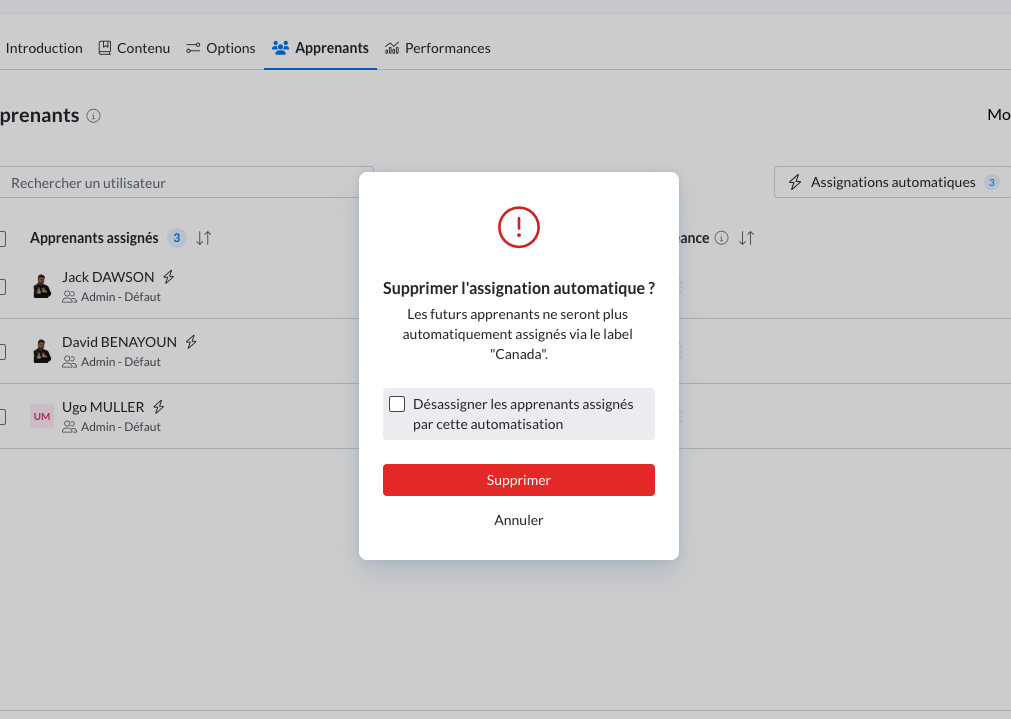Focus the Rechercher un utilisateur search field
This screenshot has height=719, width=1011.
(x=188, y=183)
